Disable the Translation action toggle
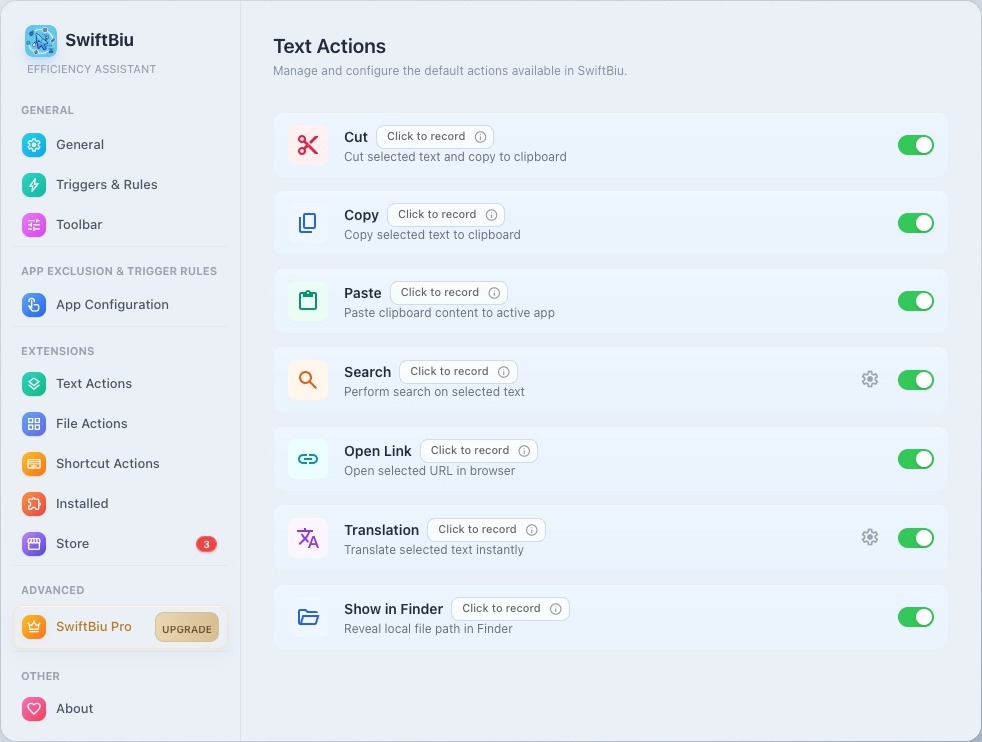Screen dimensions: 982x742 916,538
